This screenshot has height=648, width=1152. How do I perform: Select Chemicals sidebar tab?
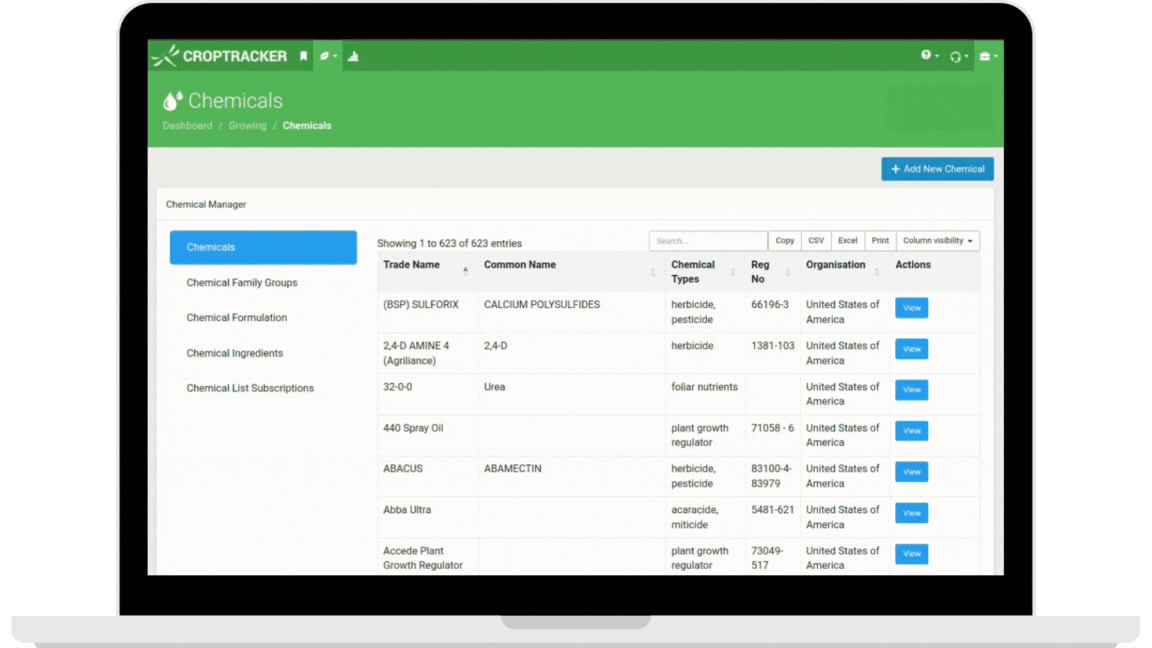coord(263,248)
